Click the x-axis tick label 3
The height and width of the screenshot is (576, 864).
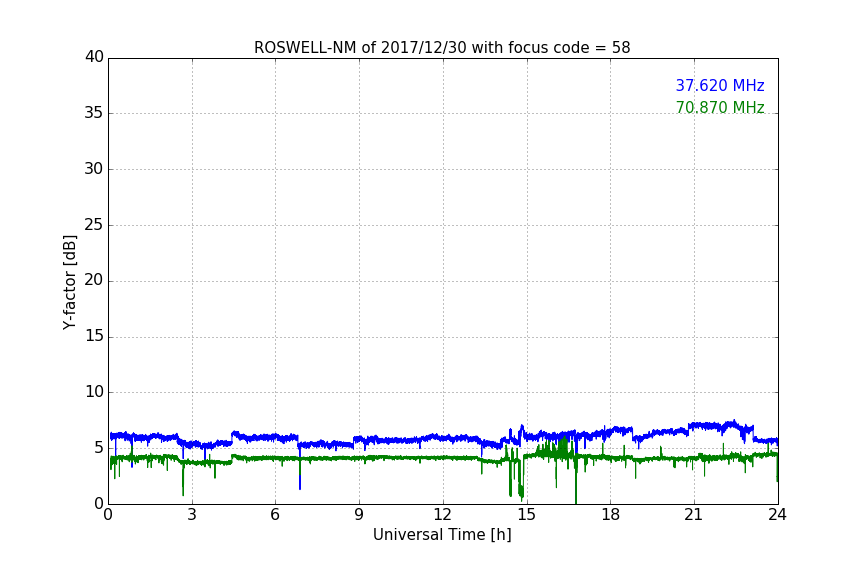(x=192, y=515)
